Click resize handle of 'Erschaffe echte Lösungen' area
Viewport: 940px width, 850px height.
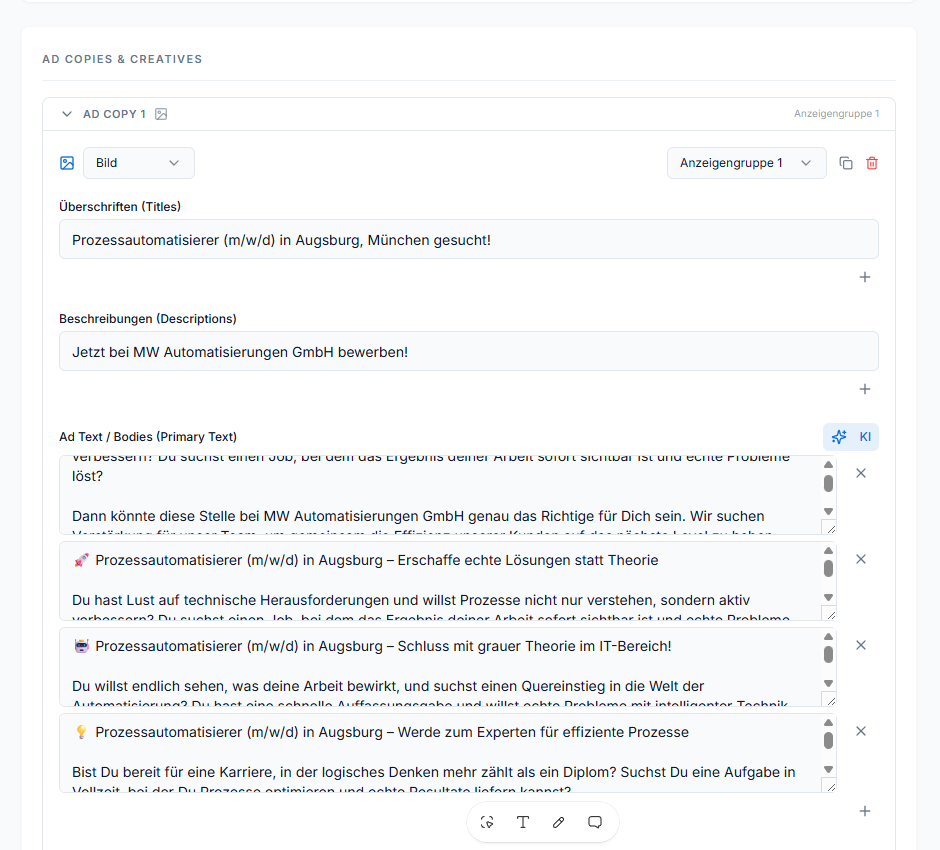830,614
